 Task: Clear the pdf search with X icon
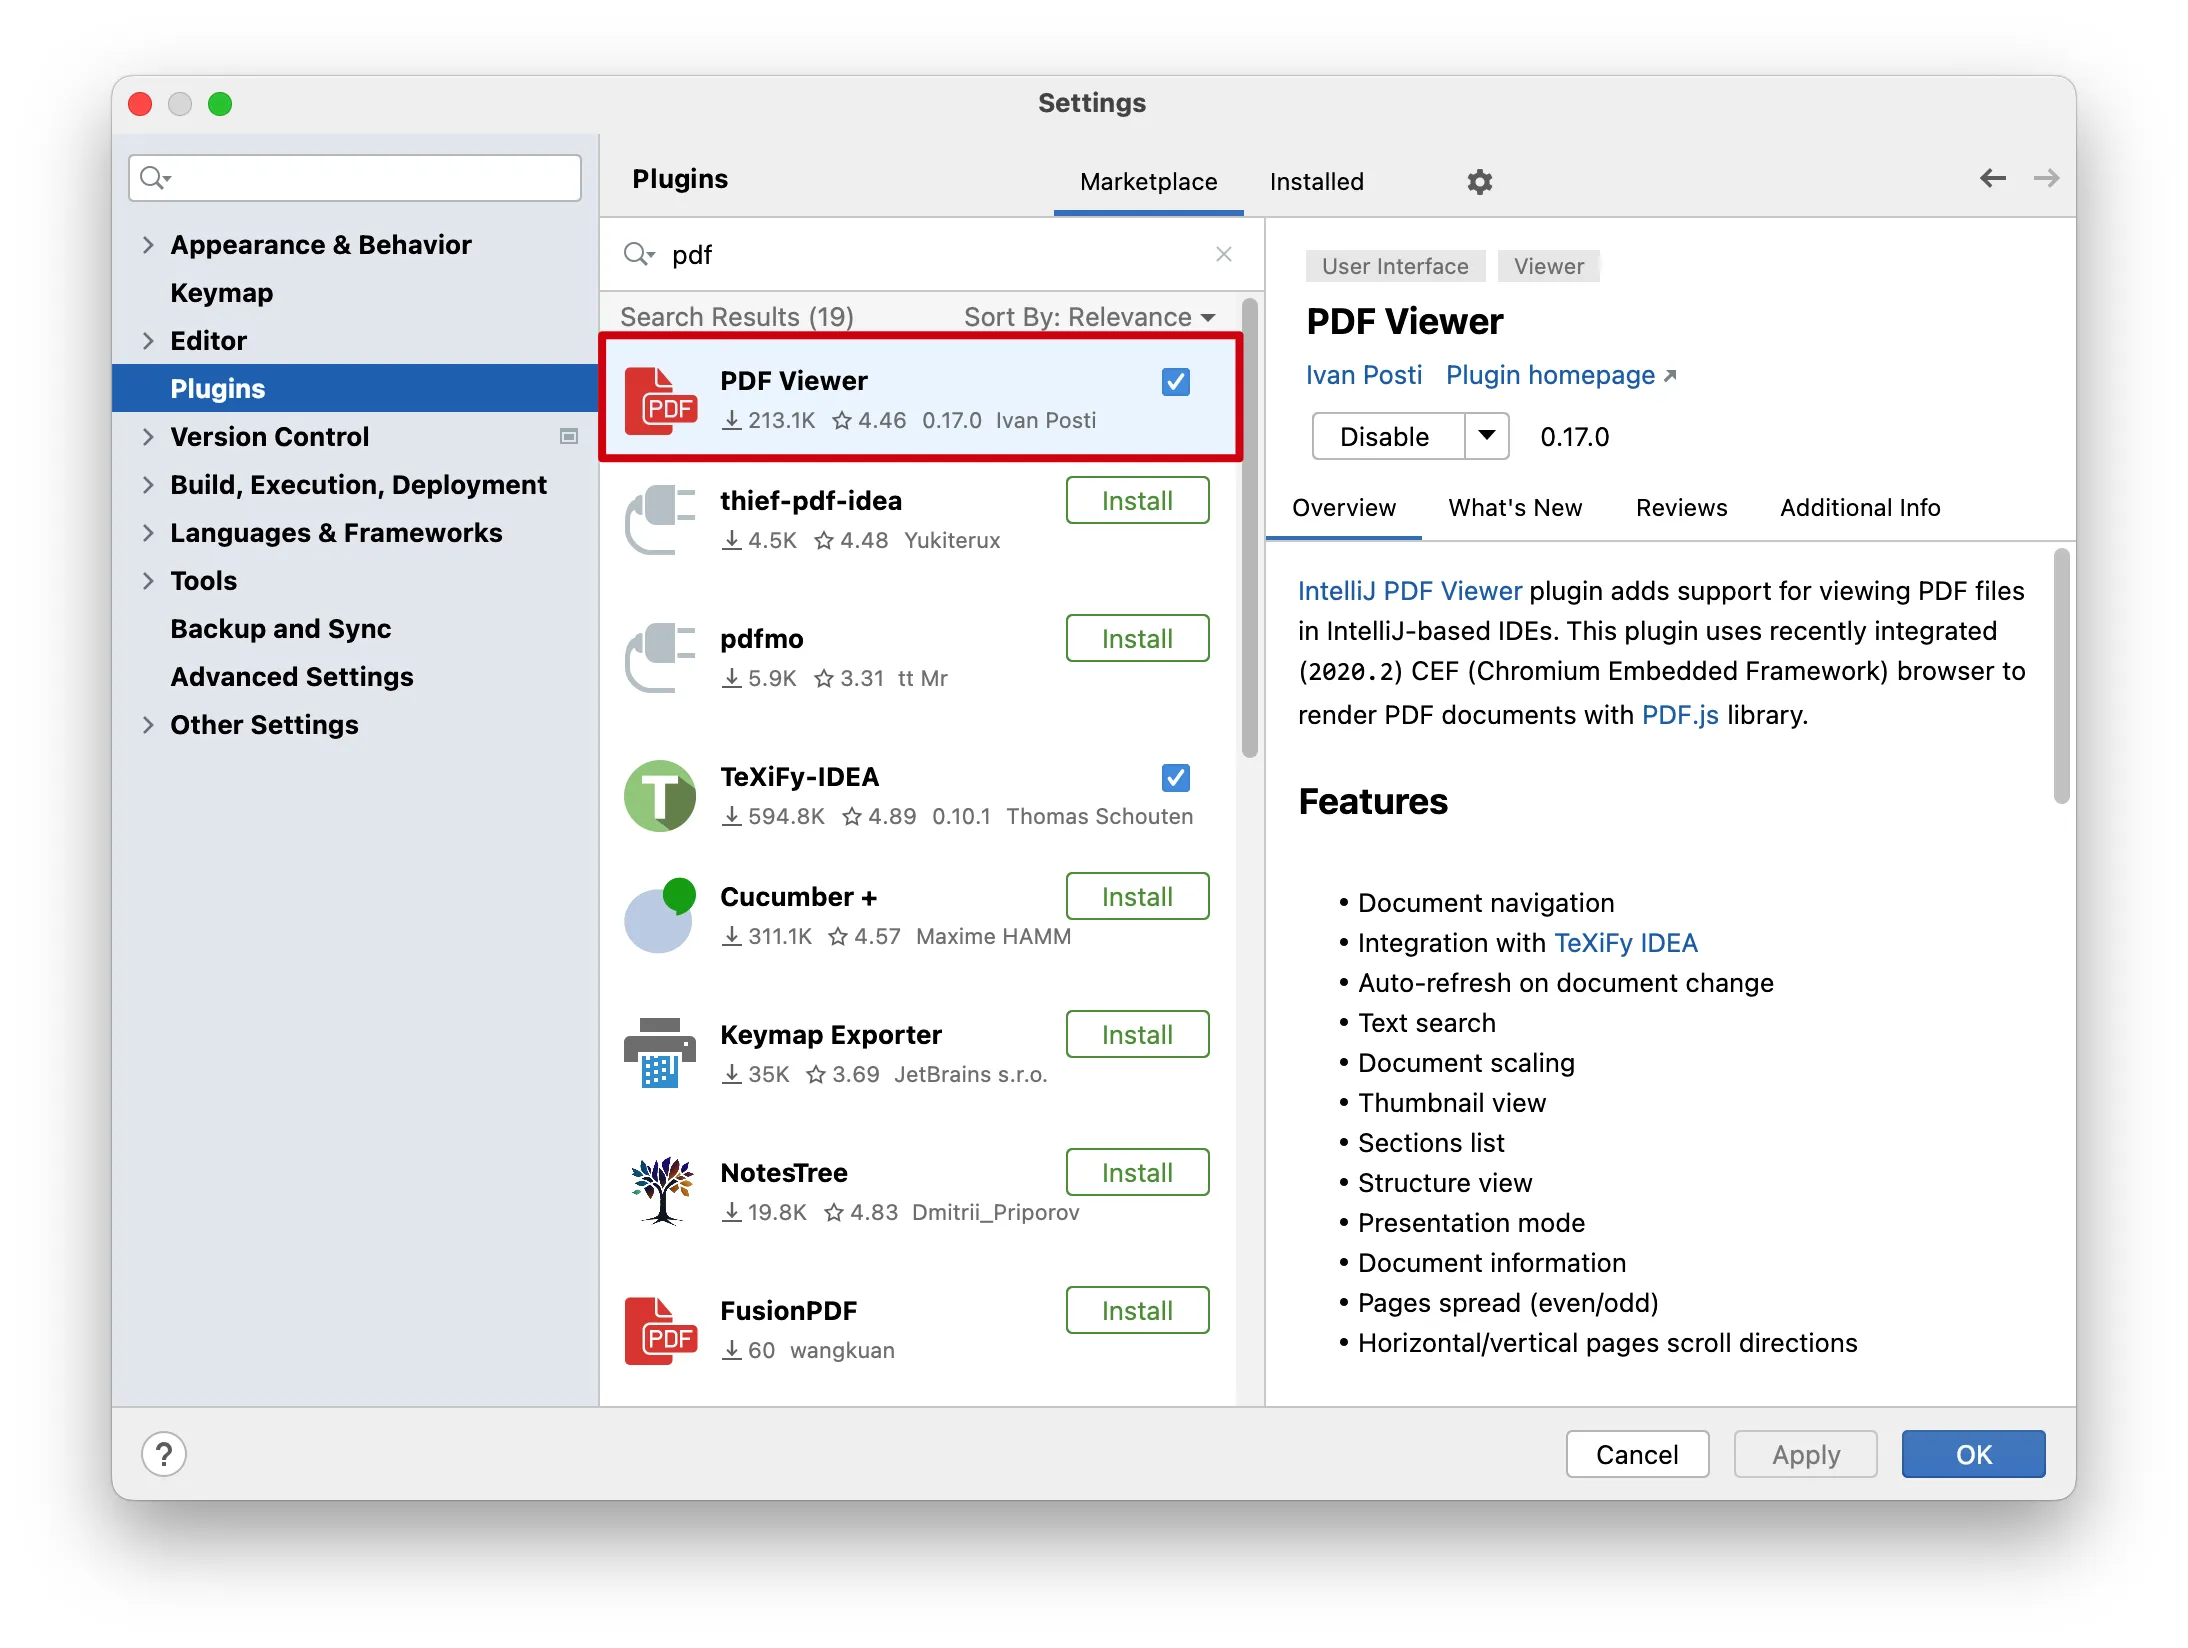pyautogui.click(x=1223, y=254)
